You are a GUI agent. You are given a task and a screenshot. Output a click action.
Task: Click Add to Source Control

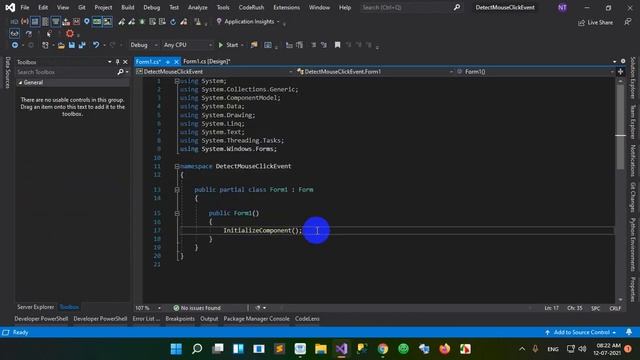(x=581, y=332)
